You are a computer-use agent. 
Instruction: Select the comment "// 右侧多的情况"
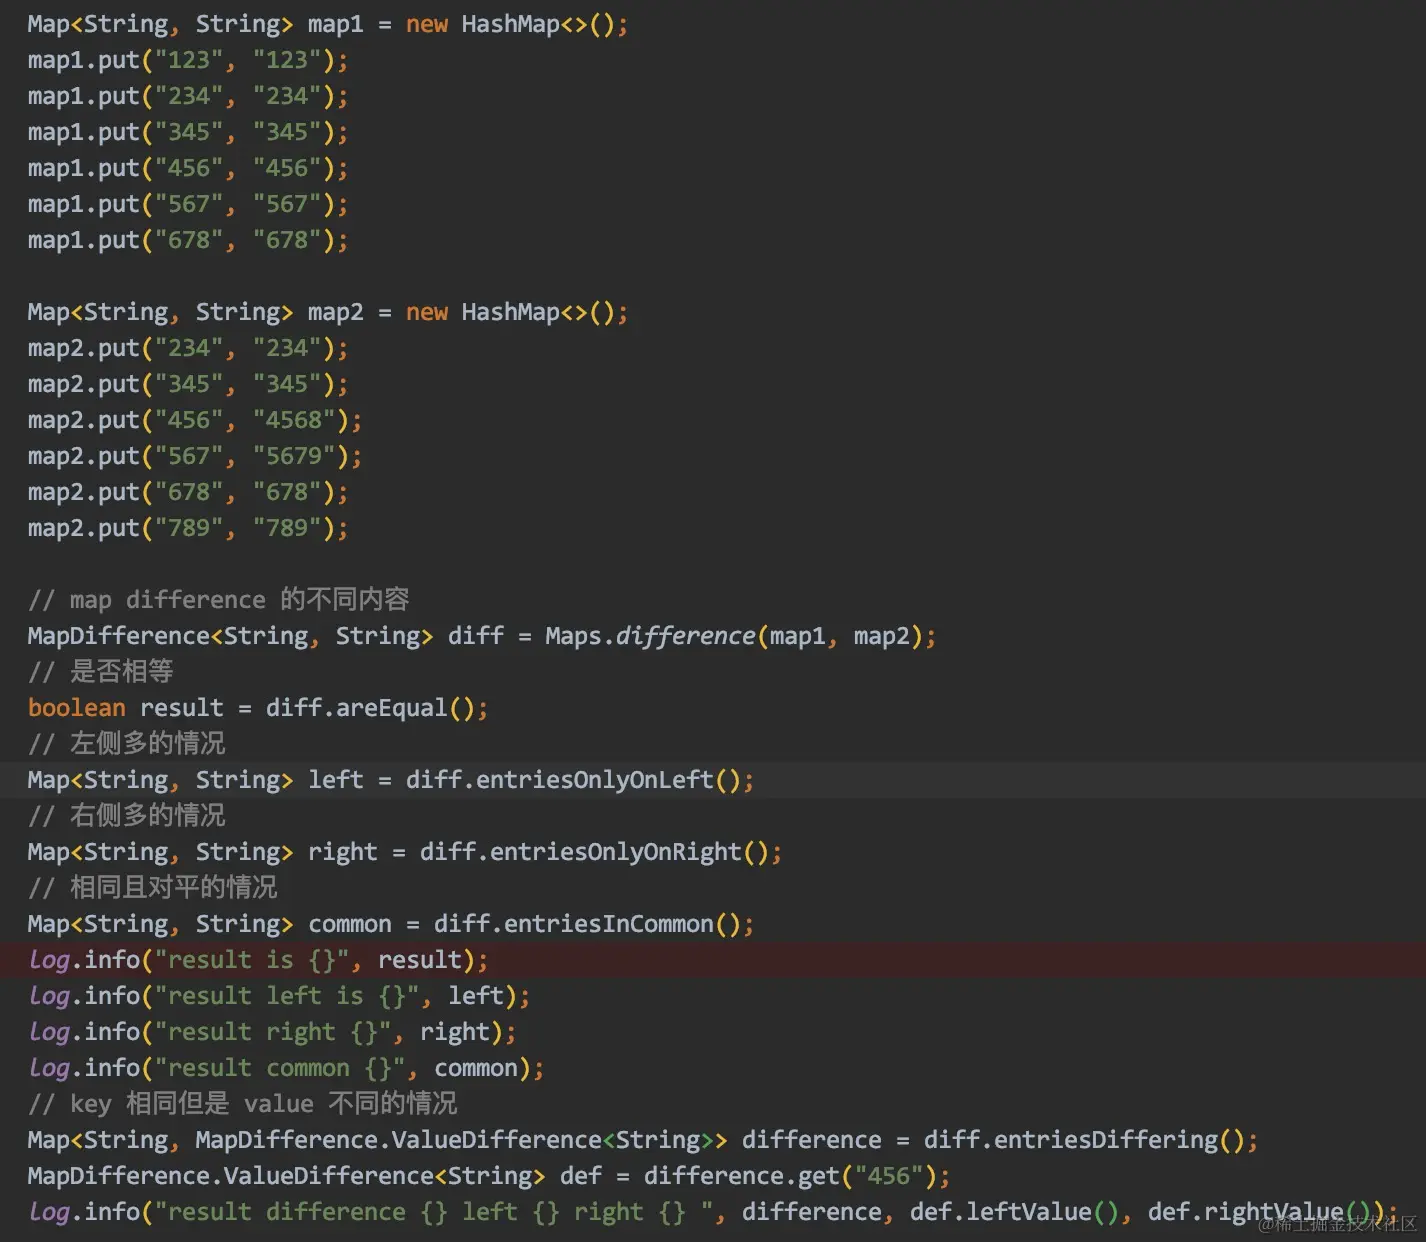pos(127,816)
